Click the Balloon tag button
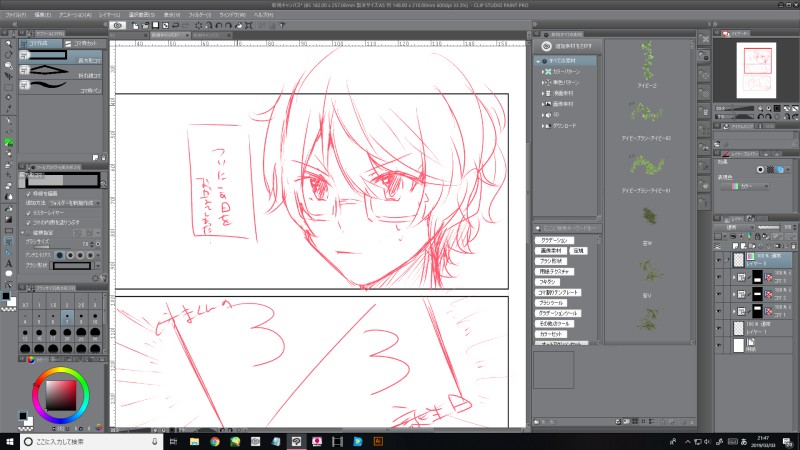This screenshot has width=800, height=450. [x=547, y=282]
